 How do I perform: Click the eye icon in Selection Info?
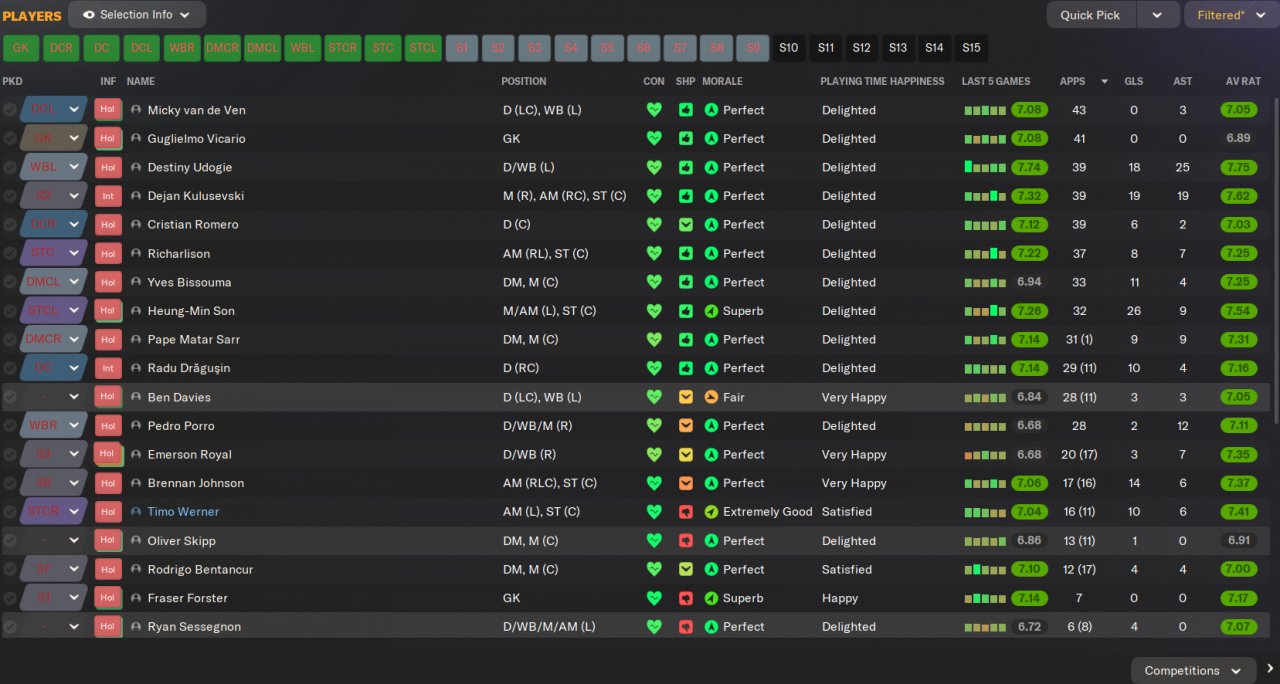click(88, 15)
